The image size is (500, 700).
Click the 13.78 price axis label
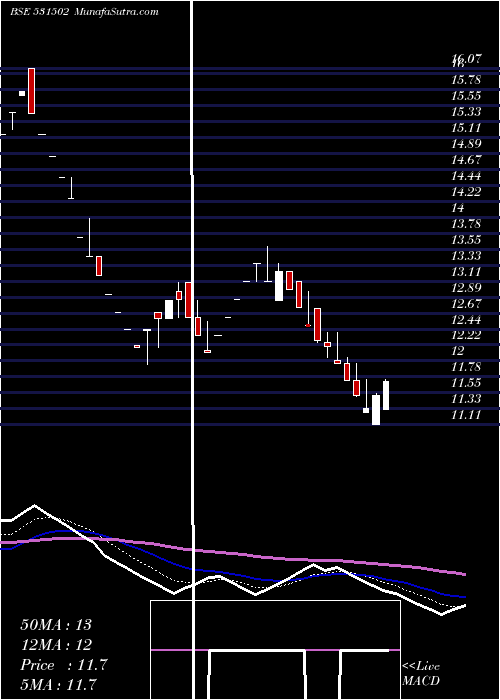coord(466,224)
